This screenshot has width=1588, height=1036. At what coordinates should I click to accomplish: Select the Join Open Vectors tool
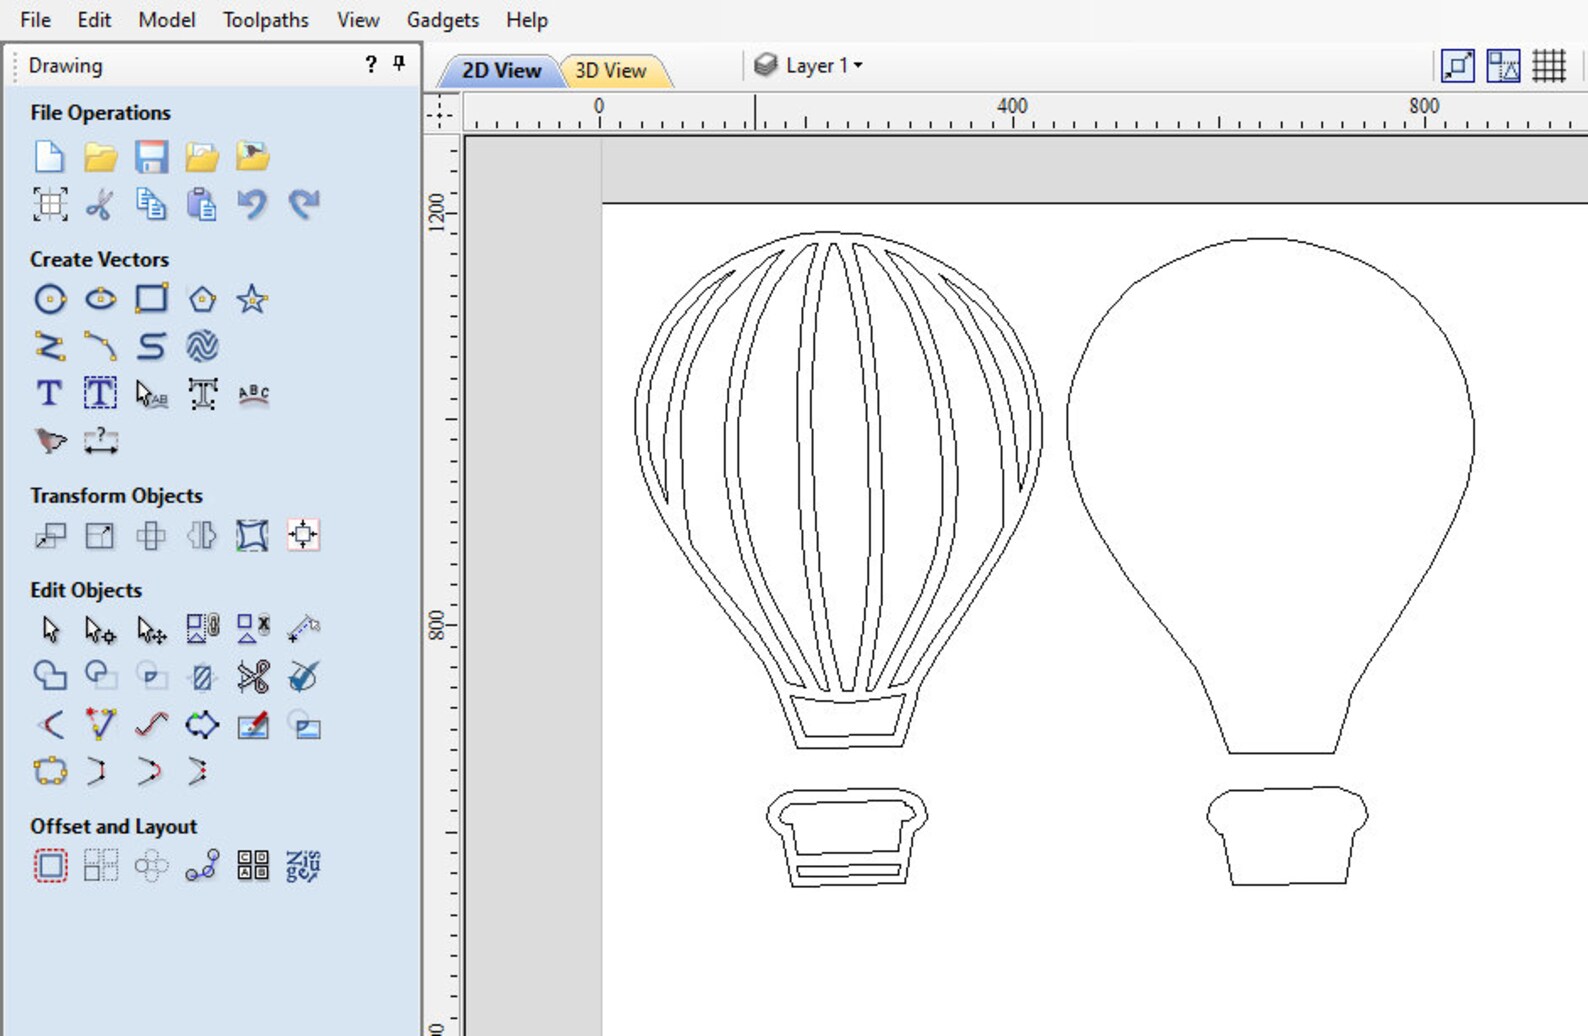[x=50, y=771]
